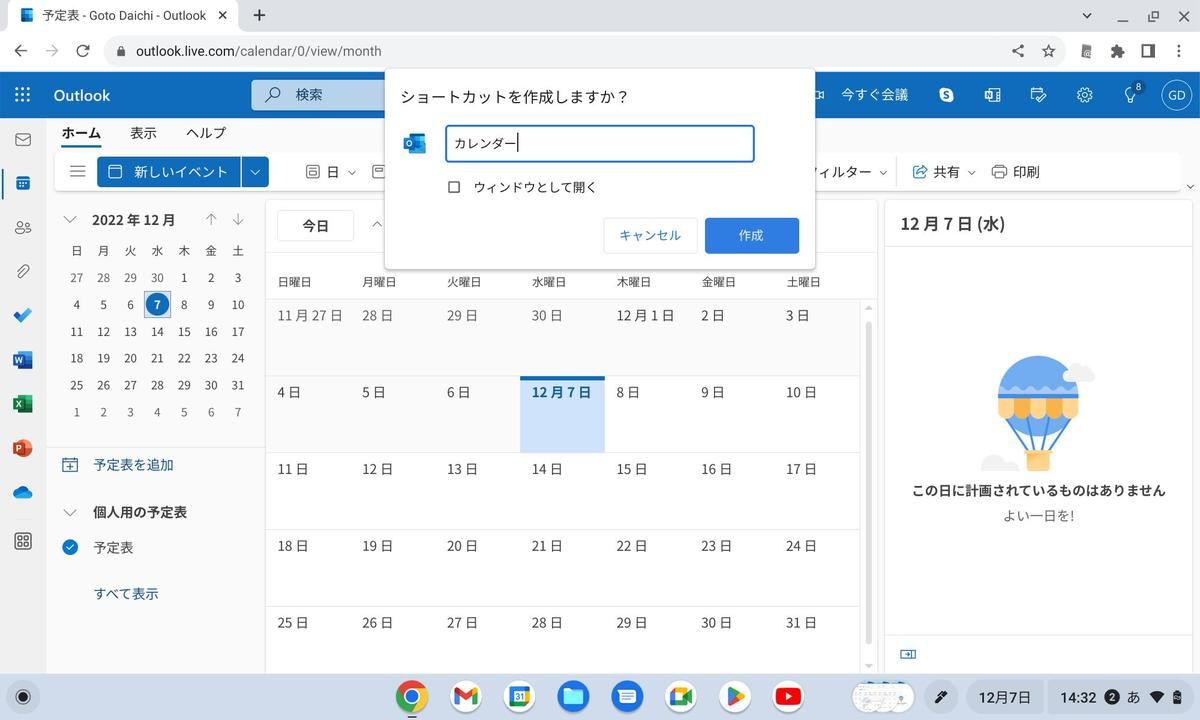This screenshot has width=1200, height=720.
Task: Click the 作成 button in dialog
Action: coord(751,235)
